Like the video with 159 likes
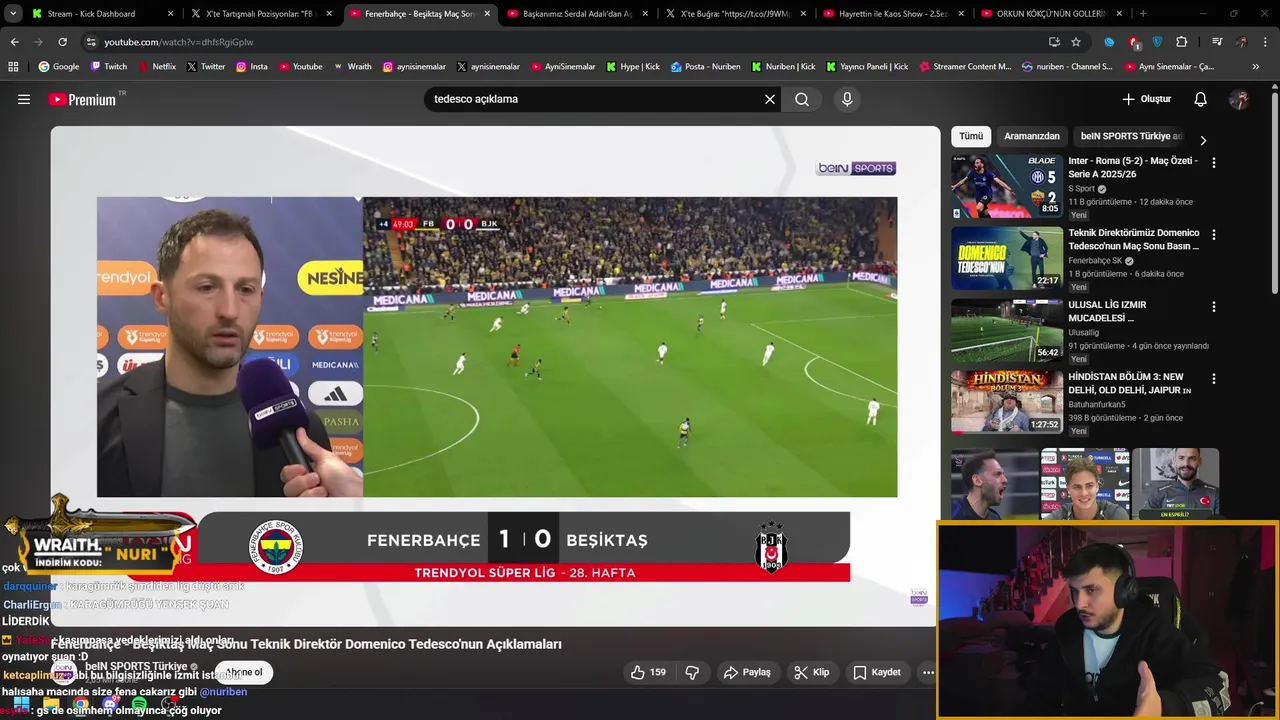This screenshot has height=720, width=1280. 648,672
